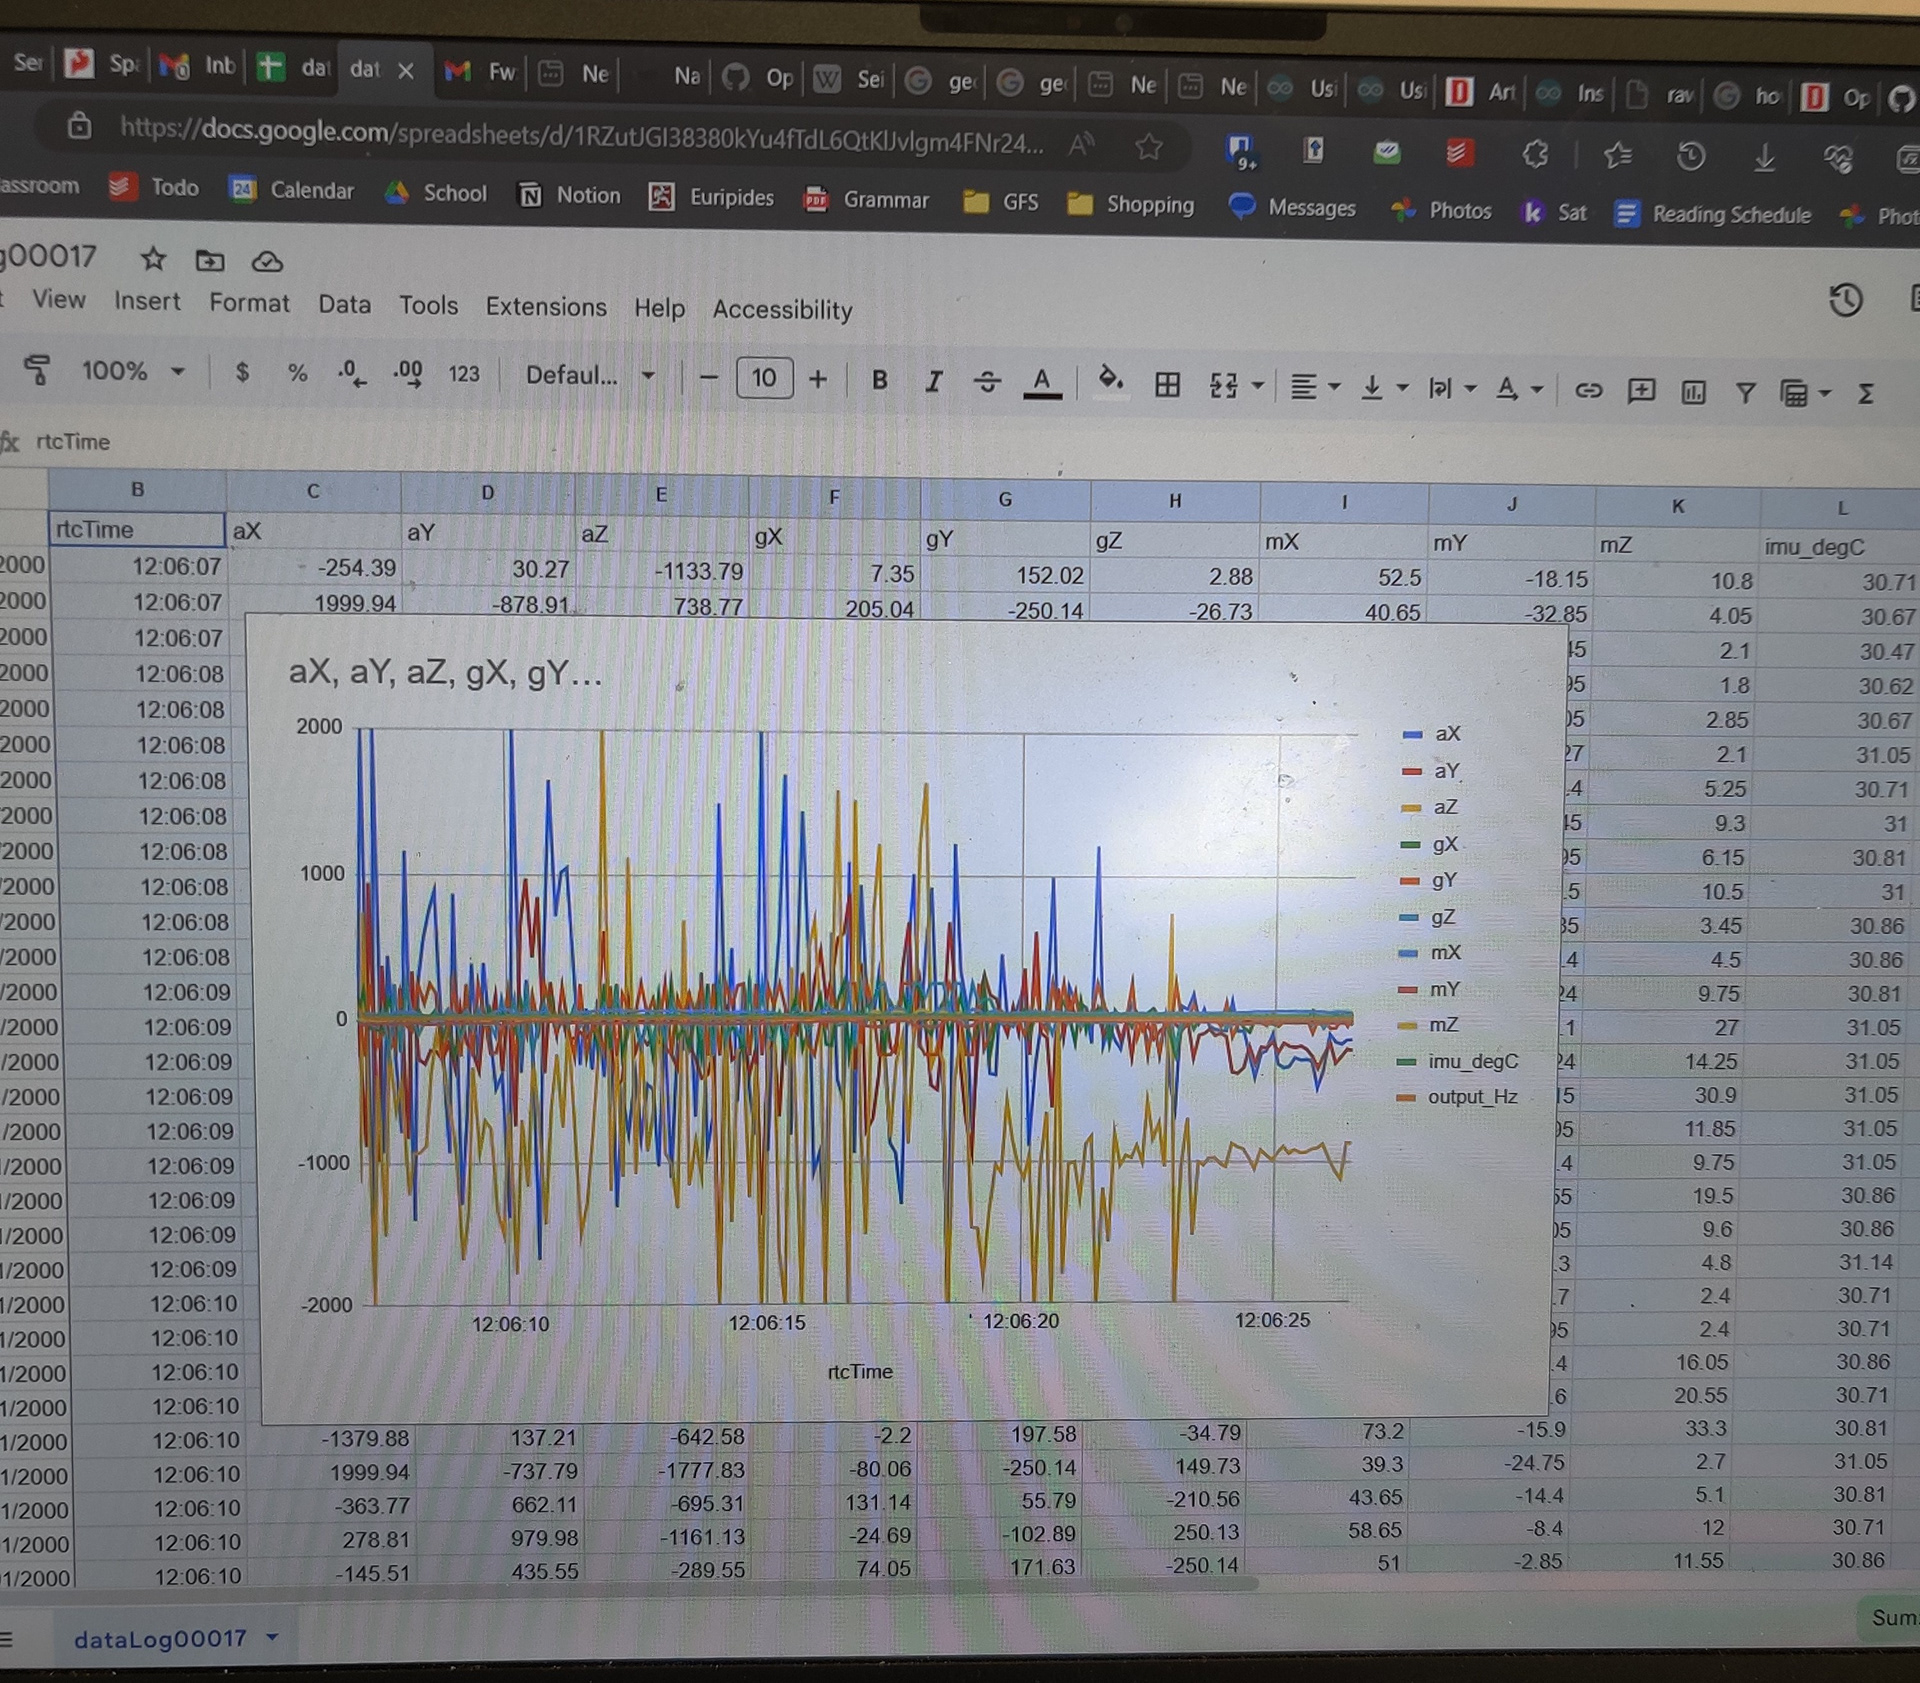1920x1683 pixels.
Task: Click the paint format icon
Action: 37,369
